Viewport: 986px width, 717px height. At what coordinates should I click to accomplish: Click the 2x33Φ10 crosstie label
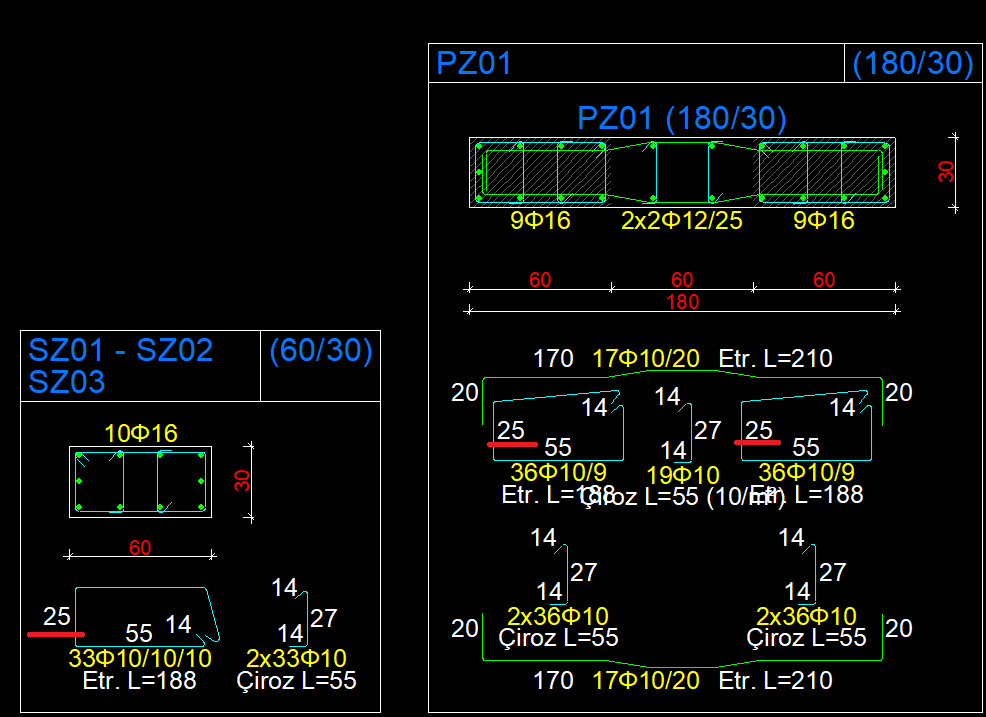pyautogui.click(x=296, y=659)
